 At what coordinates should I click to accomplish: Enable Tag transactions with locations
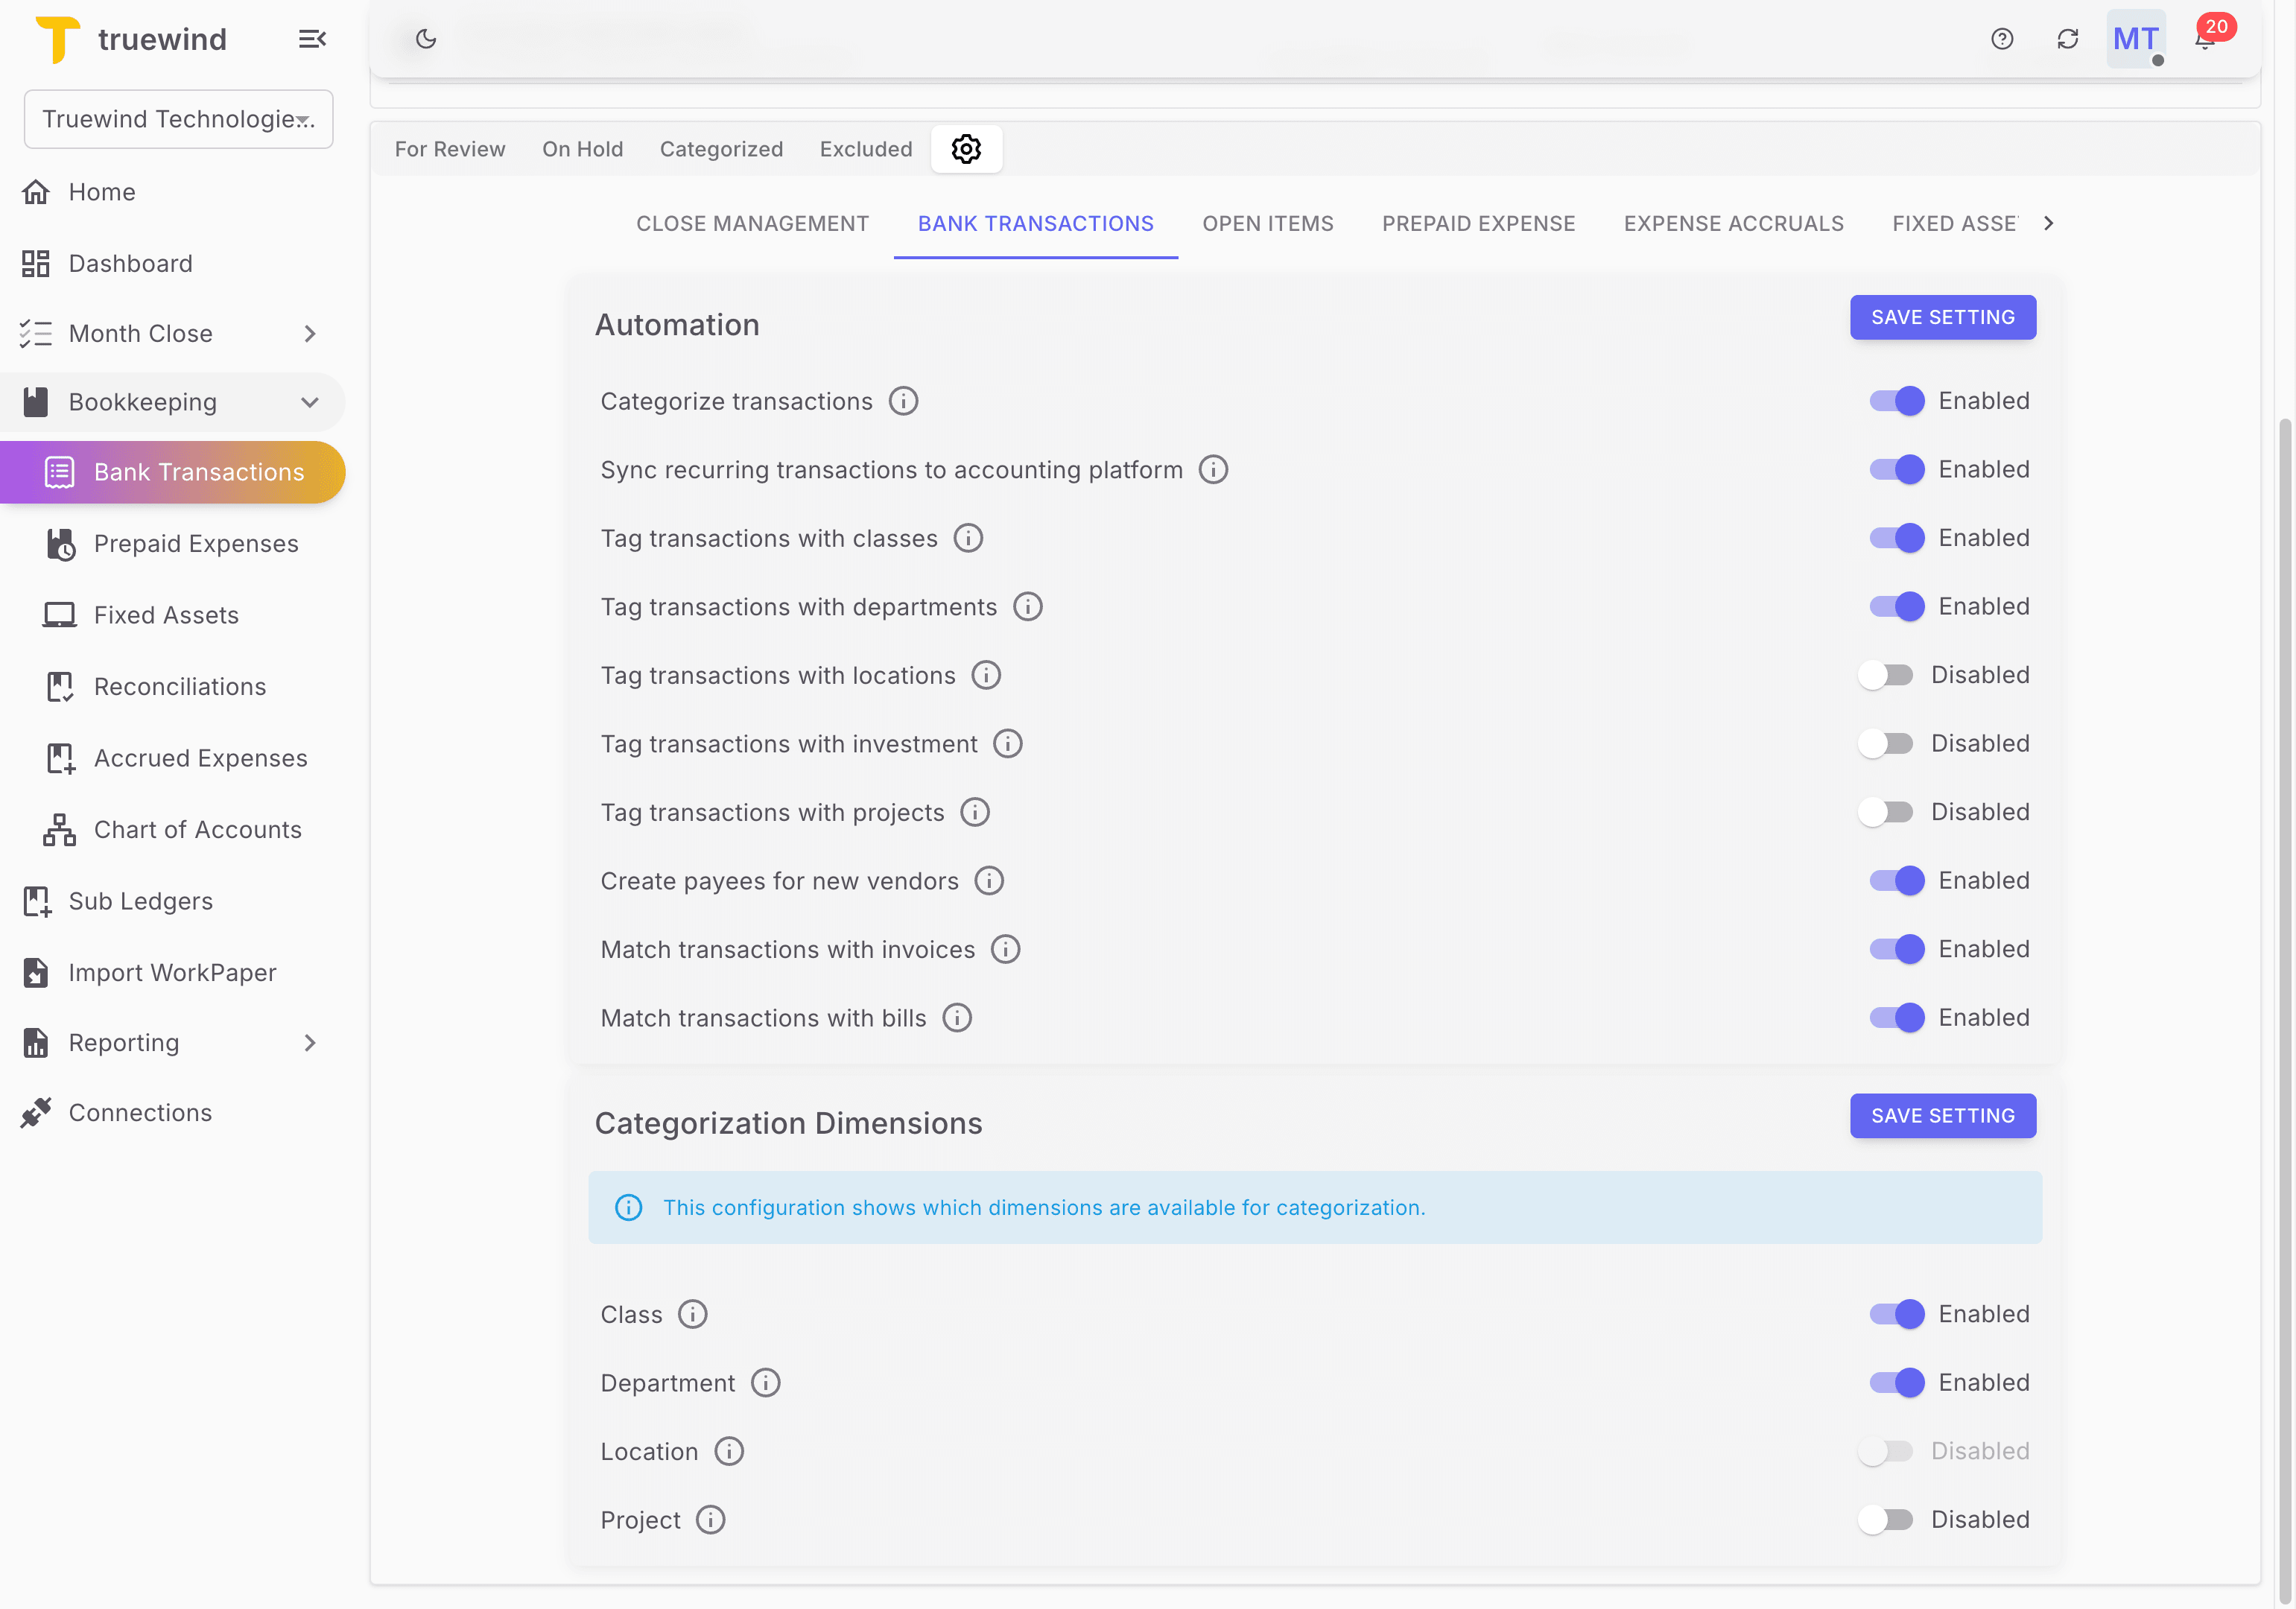1886,674
